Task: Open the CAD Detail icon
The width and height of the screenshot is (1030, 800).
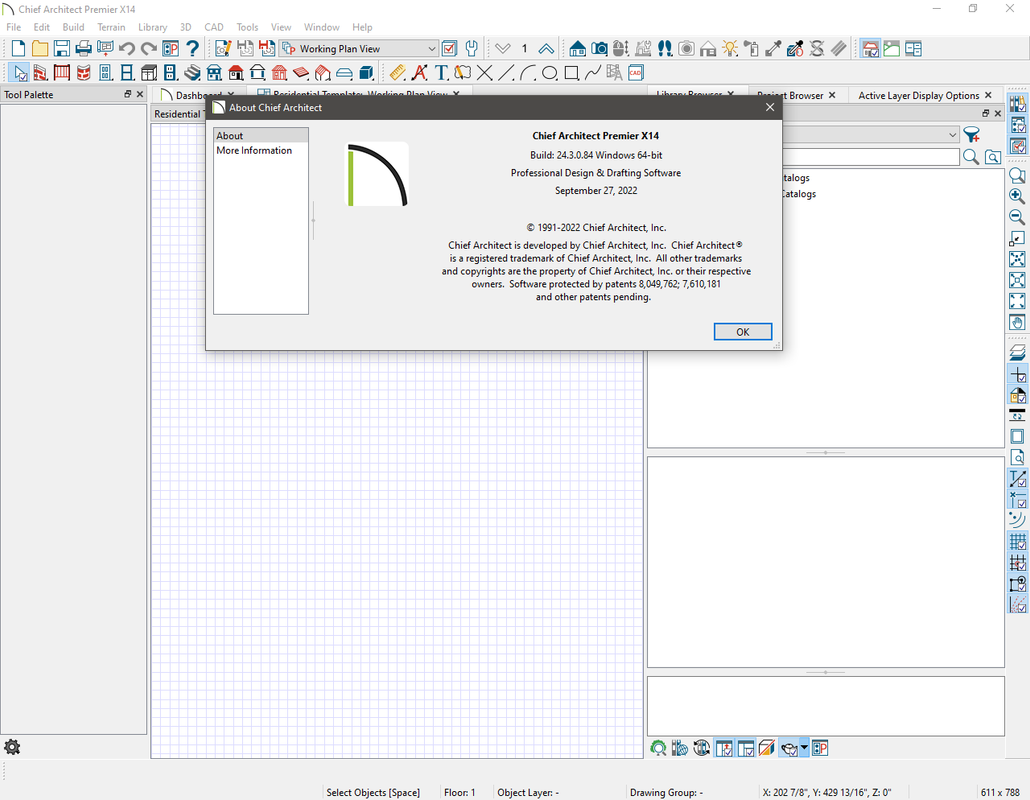Action: (x=636, y=73)
